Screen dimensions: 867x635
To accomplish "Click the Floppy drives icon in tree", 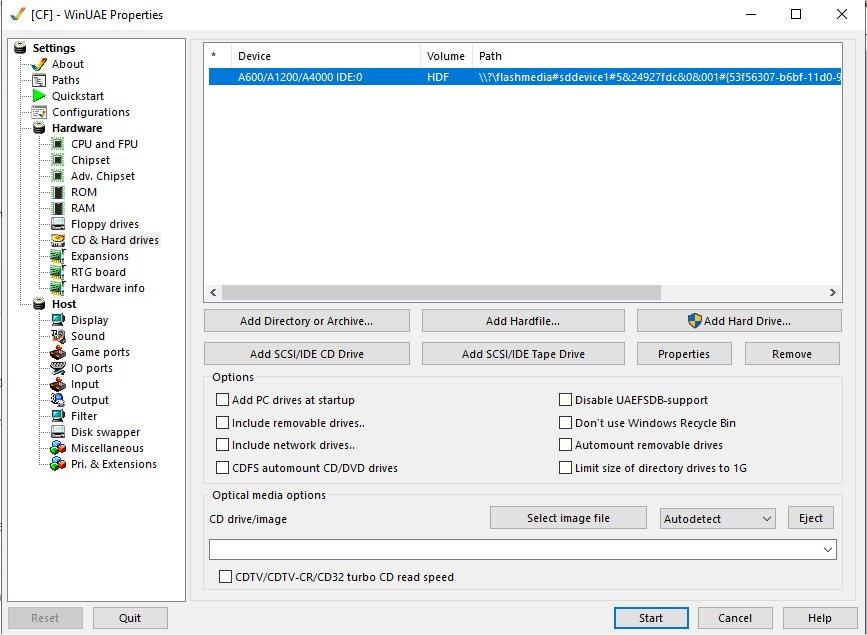I will pos(58,224).
